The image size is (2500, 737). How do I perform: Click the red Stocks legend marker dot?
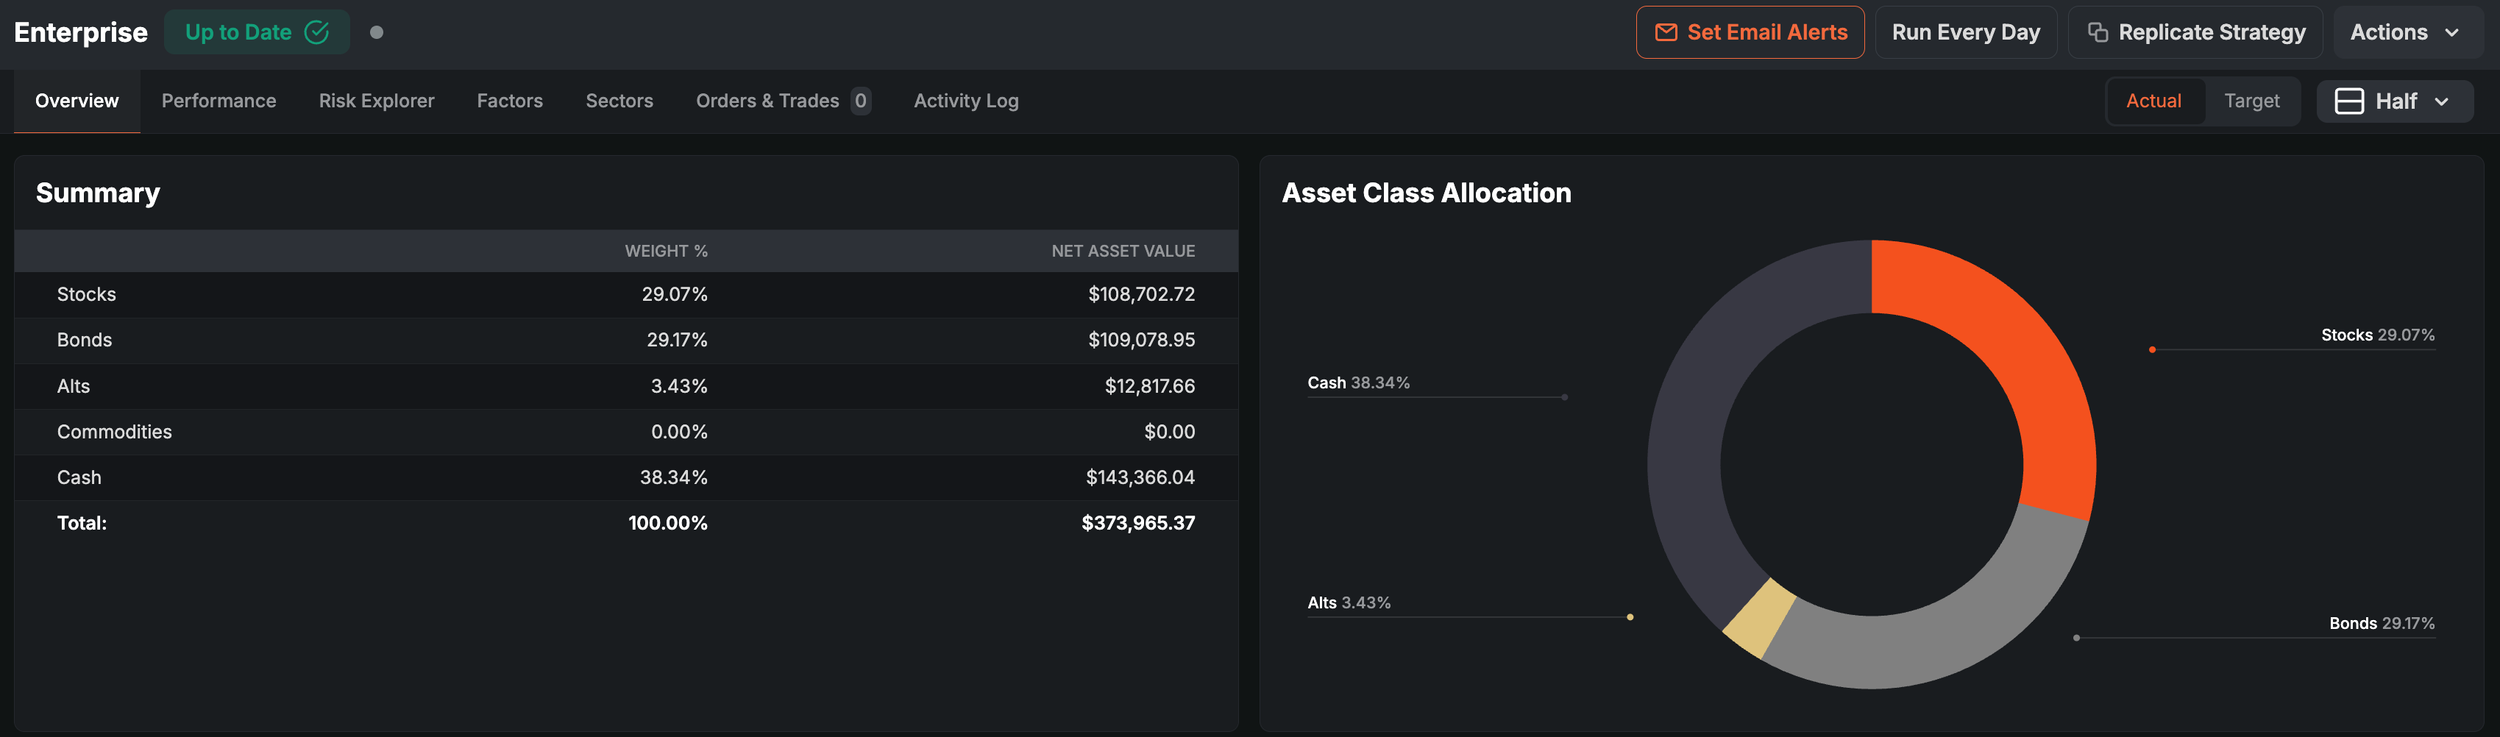click(x=2152, y=349)
